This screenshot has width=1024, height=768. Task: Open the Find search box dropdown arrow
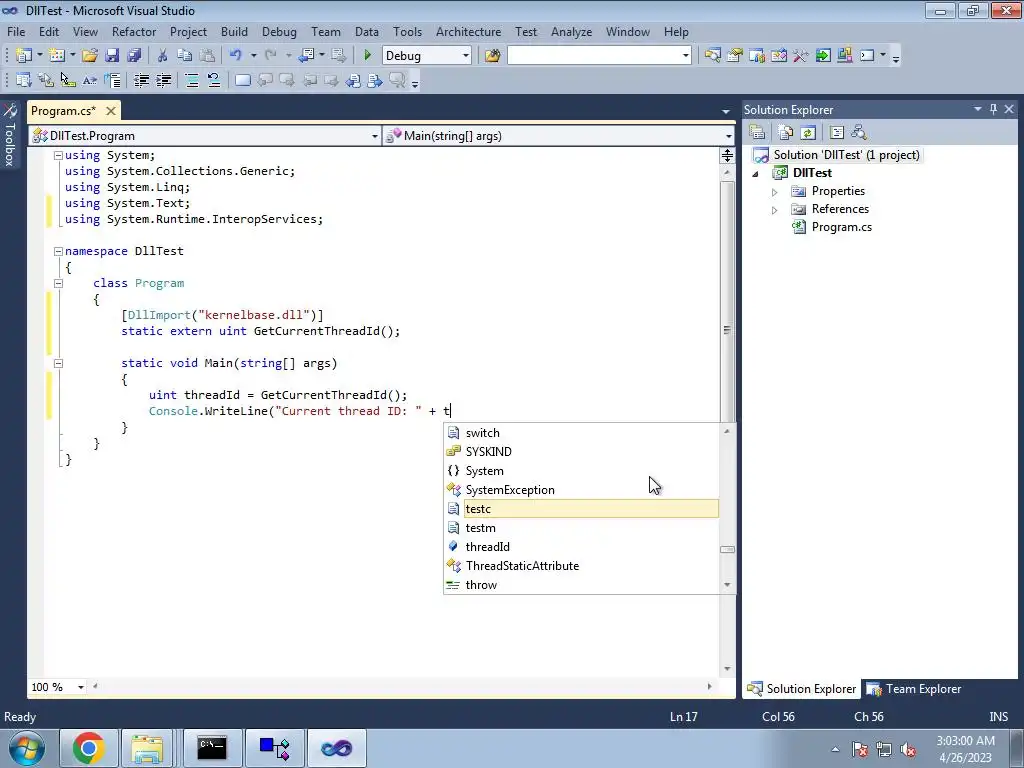(686, 56)
